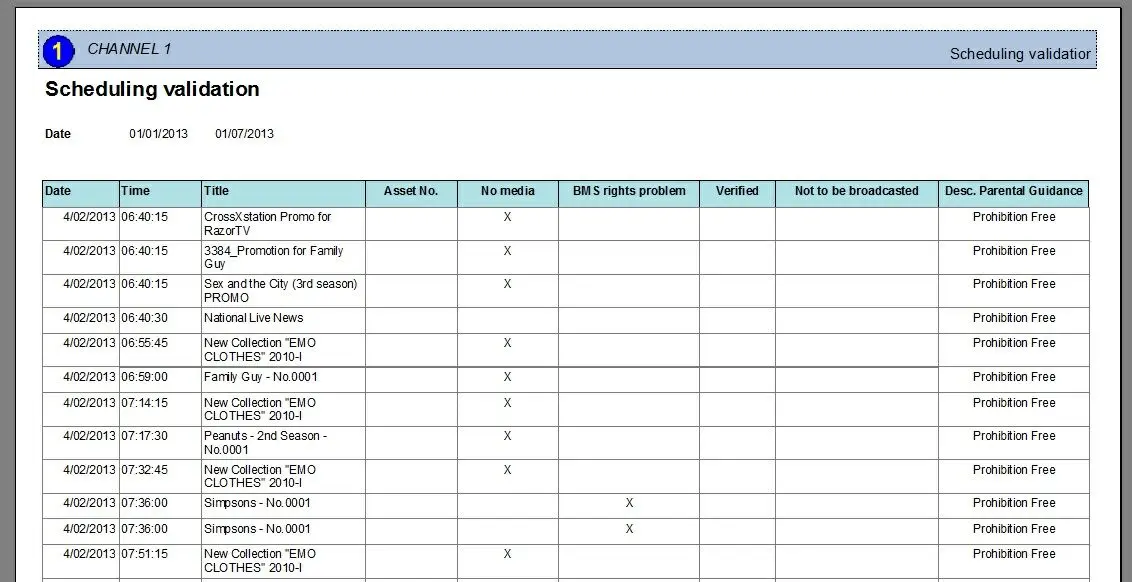Click the Family Guy - No.0001 title
This screenshot has width=1132, height=582.
(260, 377)
